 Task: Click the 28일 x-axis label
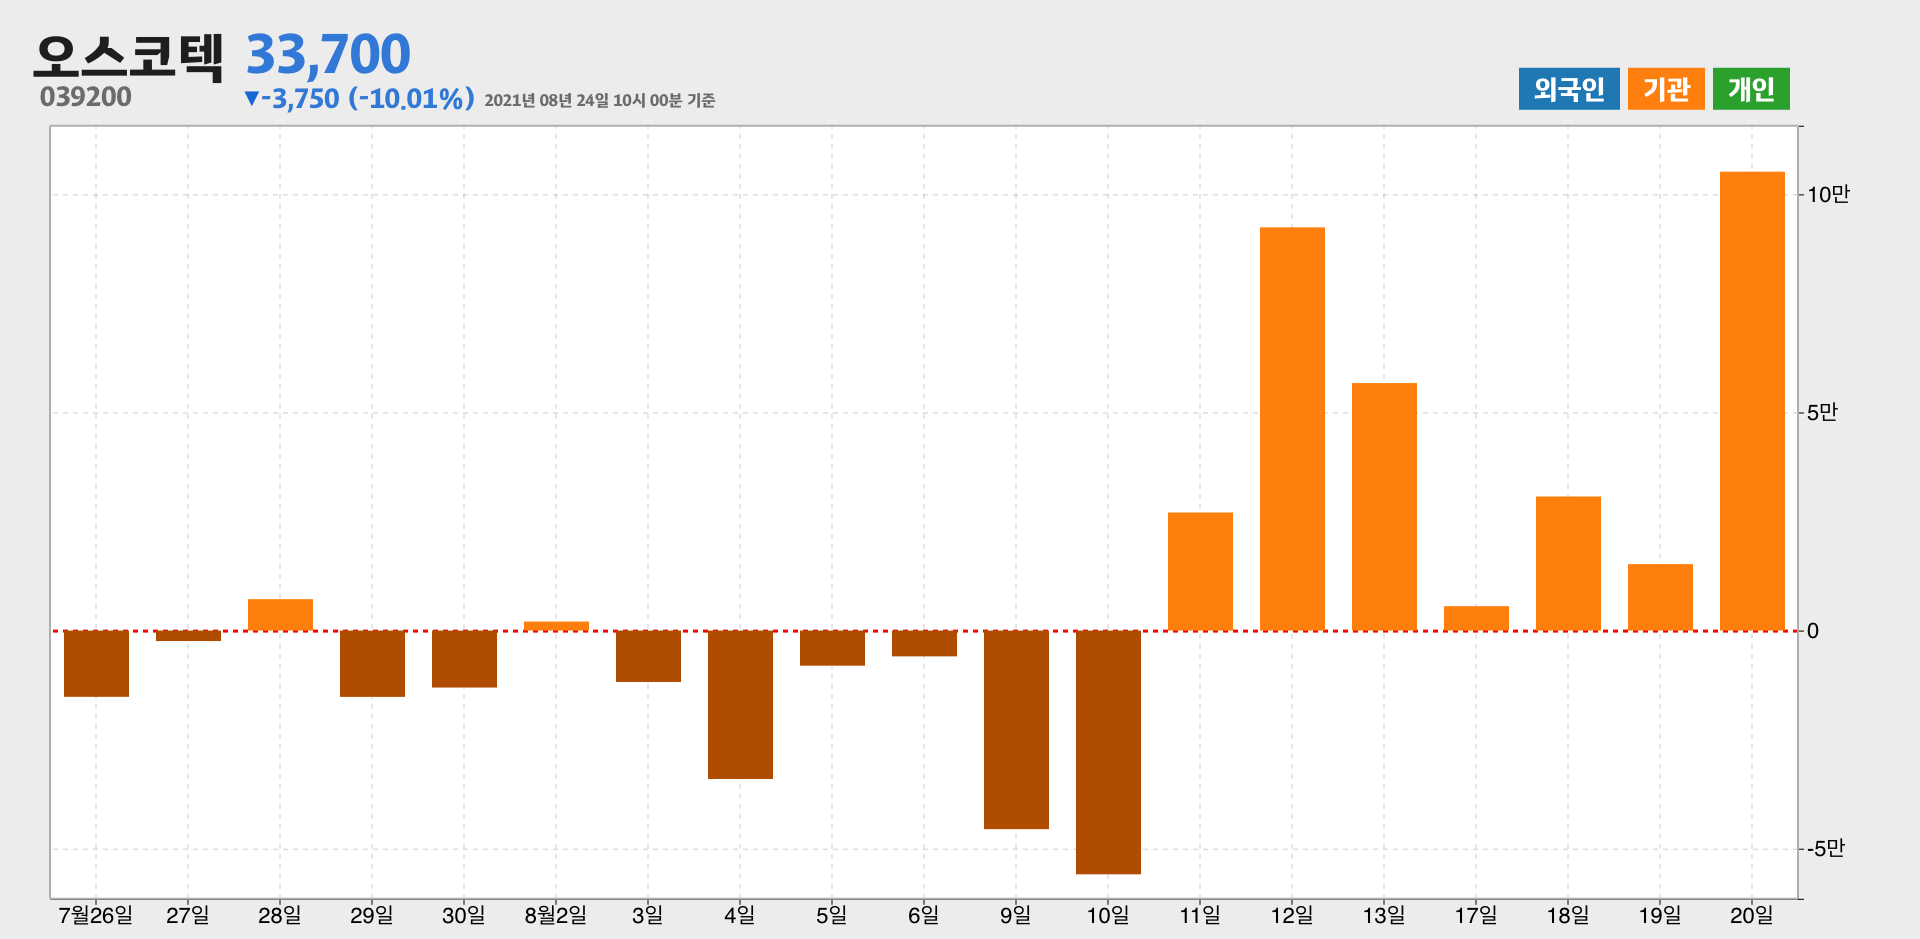[x=280, y=915]
